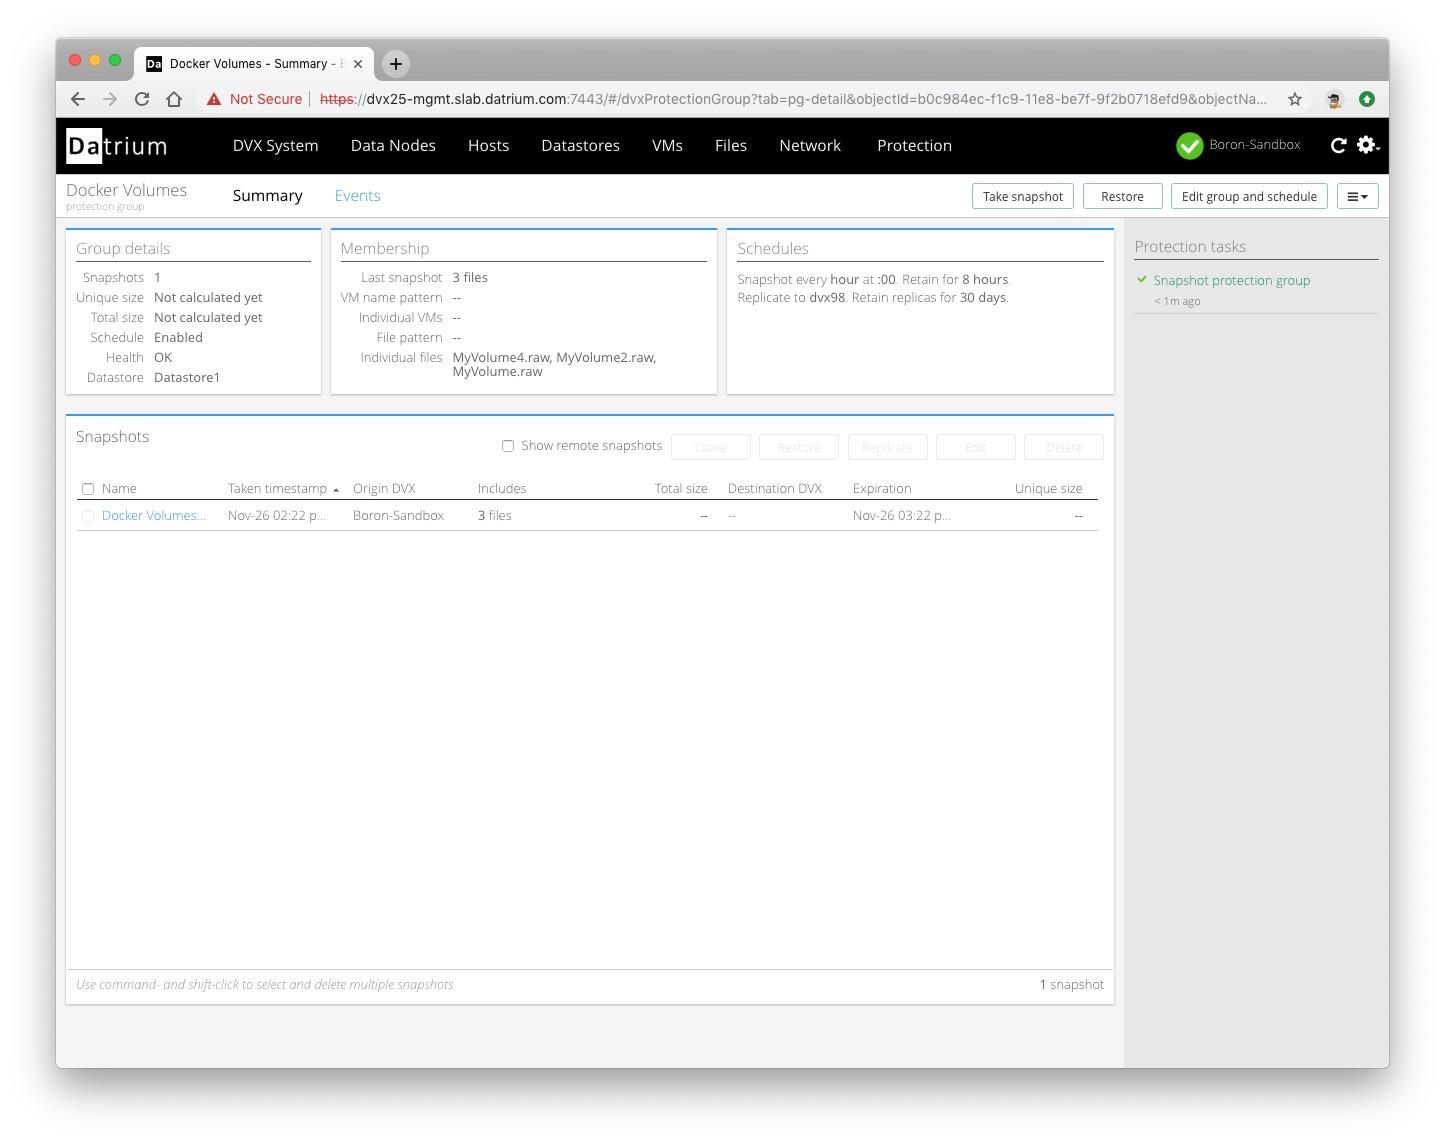Click the '3 files' snapshot row cell
The image size is (1445, 1142).
[494, 516]
